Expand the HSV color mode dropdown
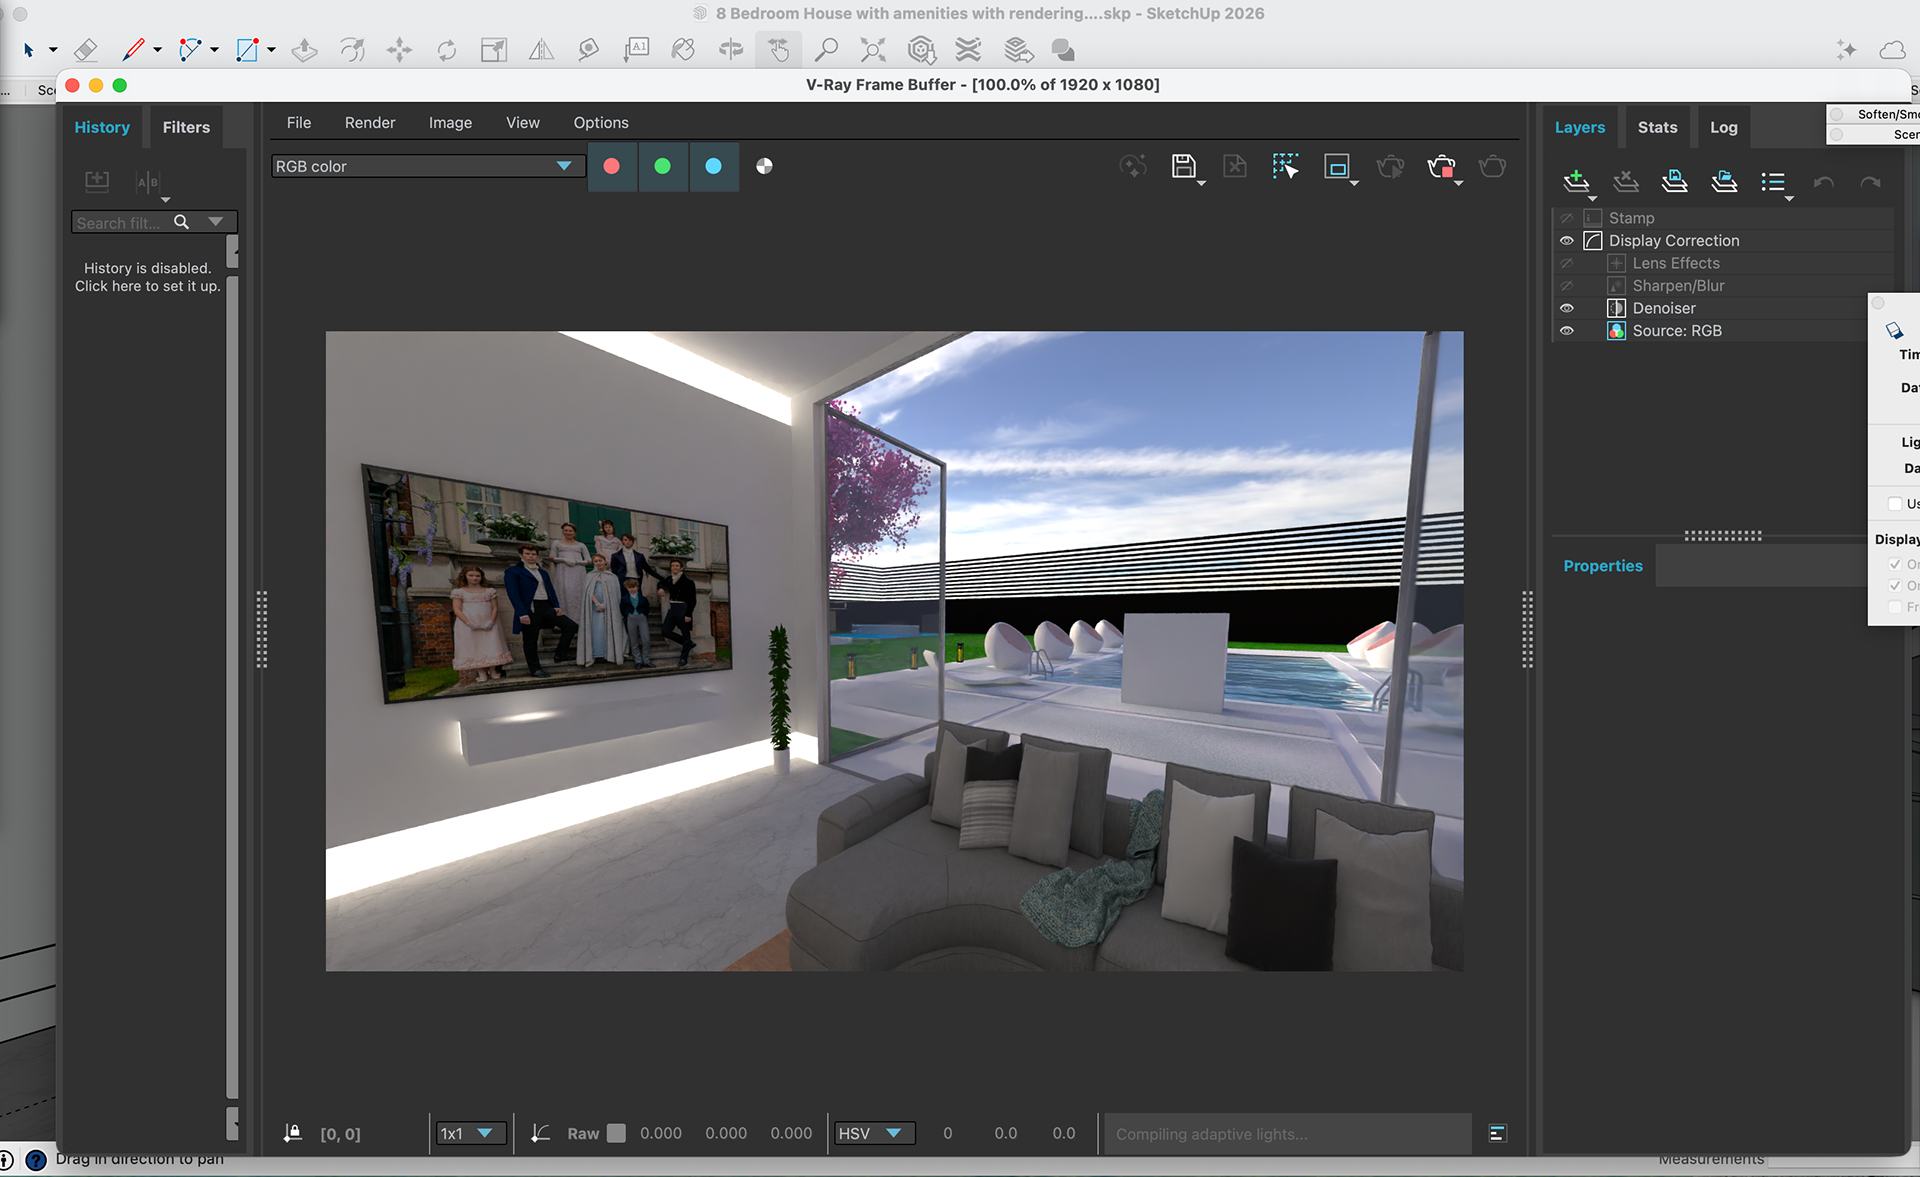 pyautogui.click(x=873, y=1133)
